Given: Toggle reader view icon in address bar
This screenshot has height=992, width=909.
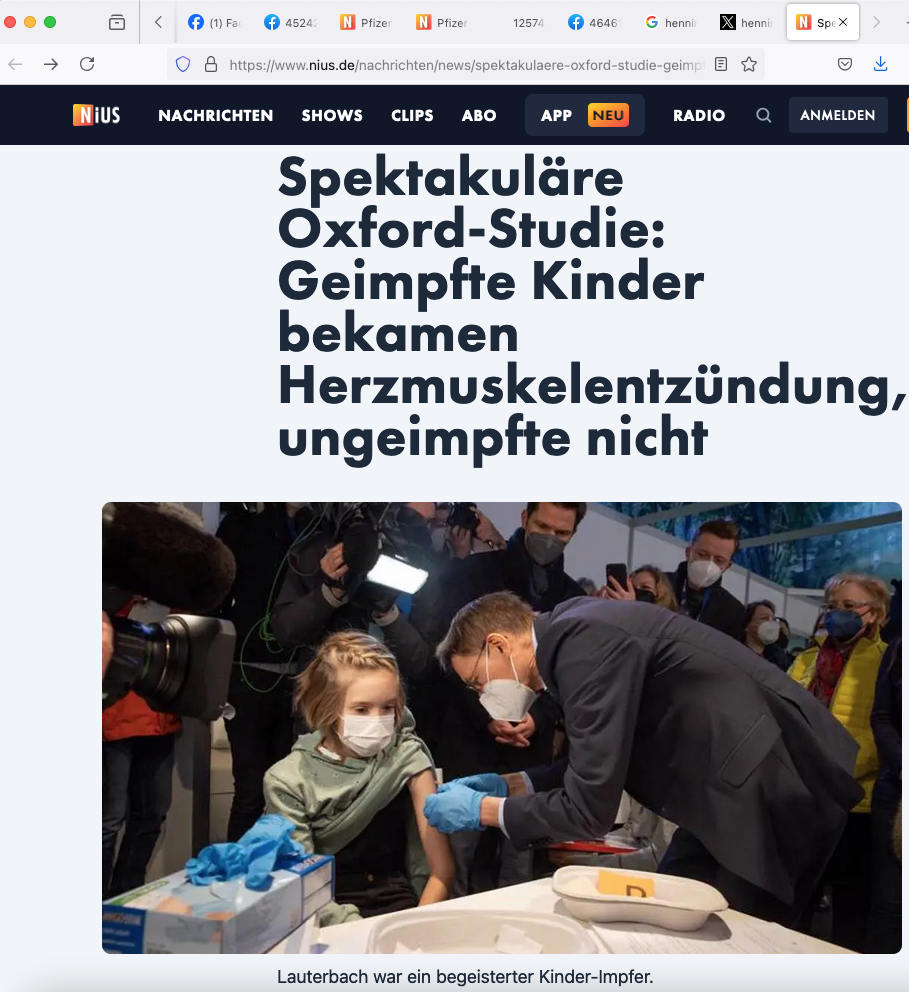Looking at the screenshot, I should tap(720, 64).
